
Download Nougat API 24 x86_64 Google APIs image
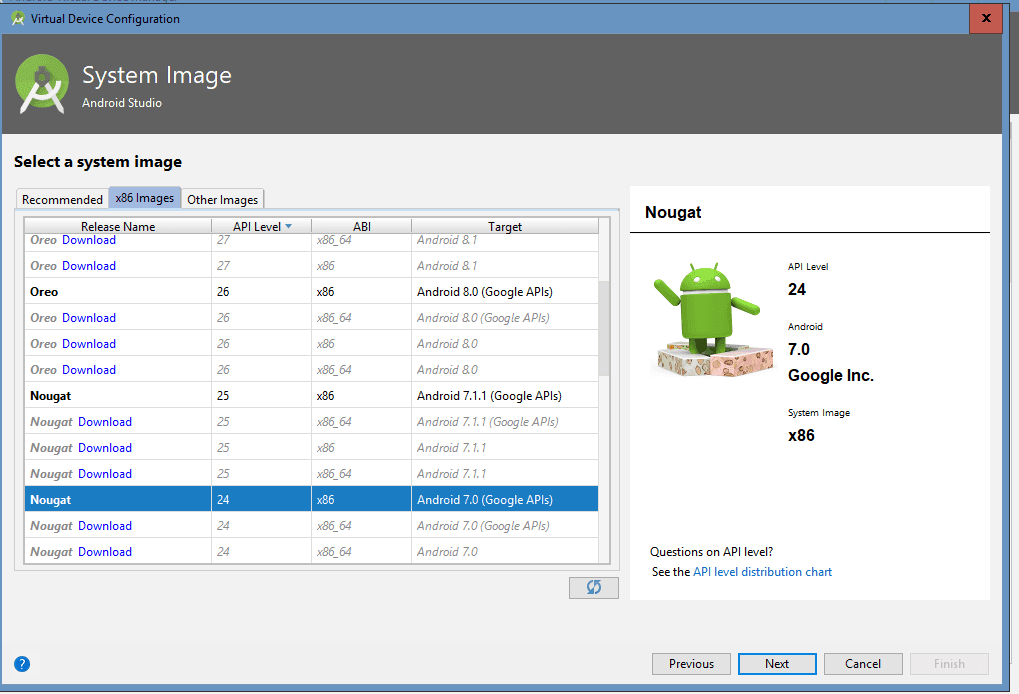pyautogui.click(x=105, y=526)
